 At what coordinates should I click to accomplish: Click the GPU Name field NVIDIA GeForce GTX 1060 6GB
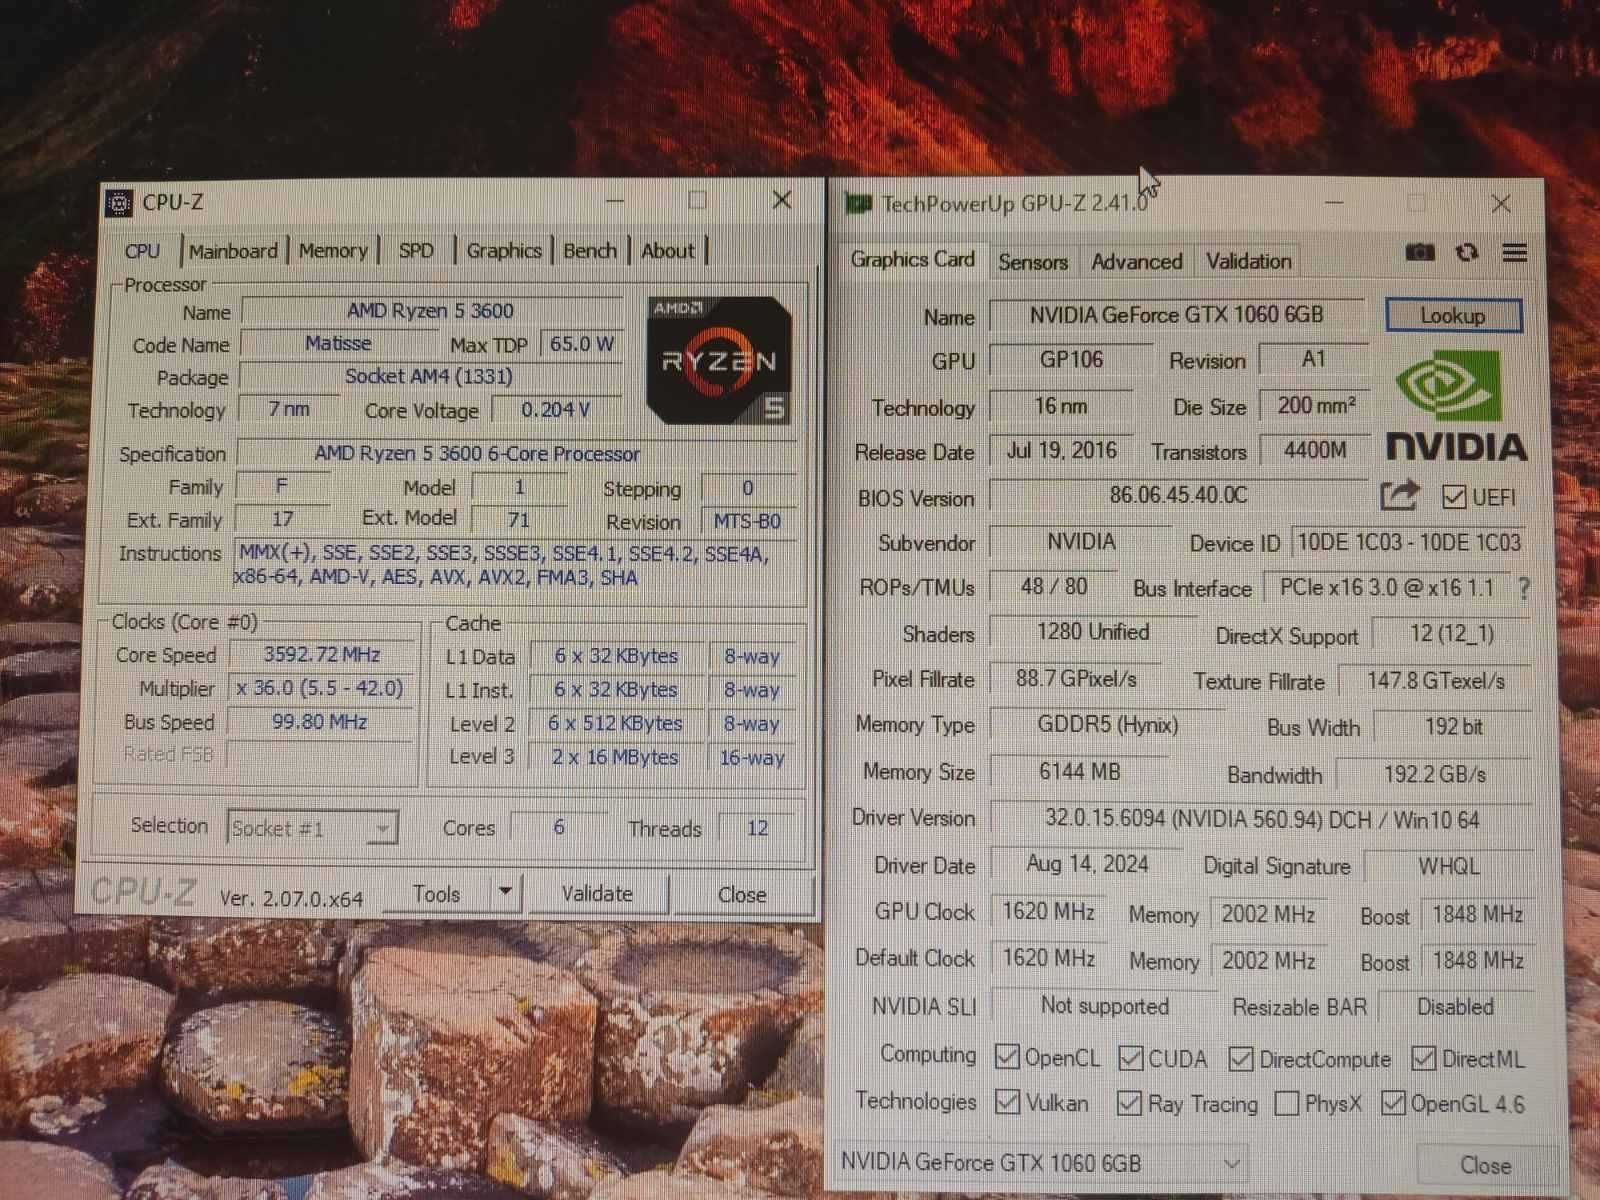pyautogui.click(x=1177, y=315)
